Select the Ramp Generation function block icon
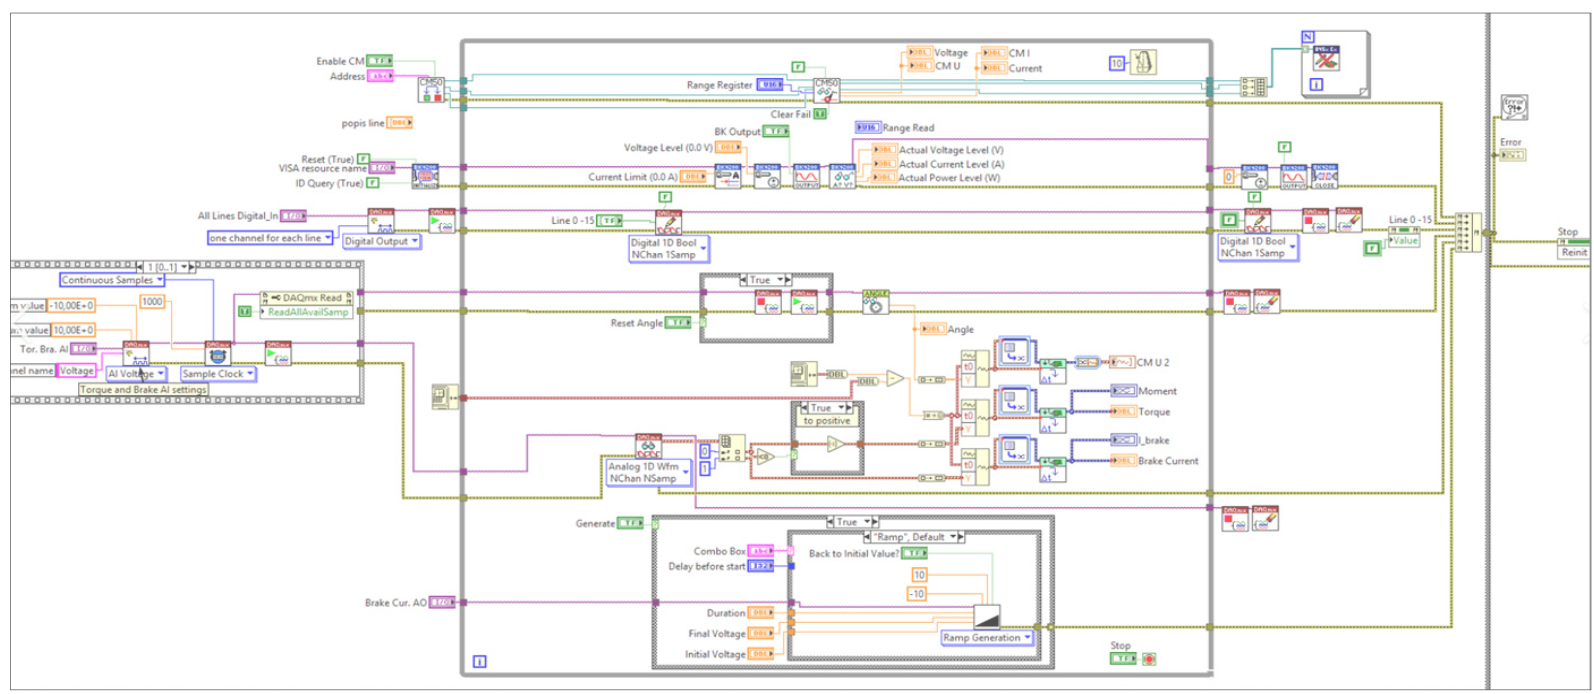This screenshot has width=1594, height=694. 988,617
